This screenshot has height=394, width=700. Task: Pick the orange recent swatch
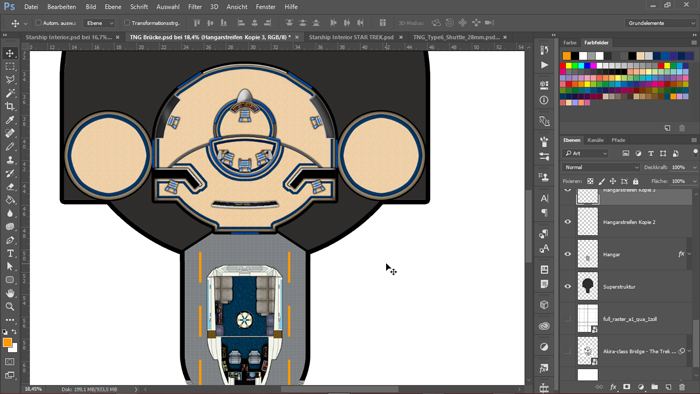click(x=567, y=56)
